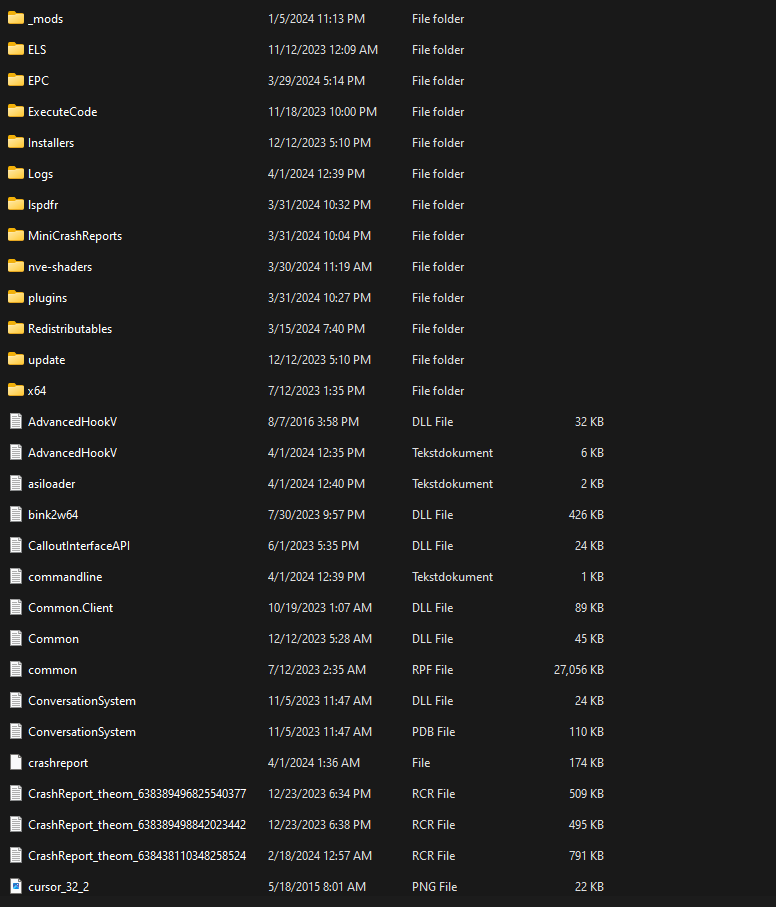Click date 4/1/2024 1:36 AM
The height and width of the screenshot is (907, 776).
click(x=314, y=763)
